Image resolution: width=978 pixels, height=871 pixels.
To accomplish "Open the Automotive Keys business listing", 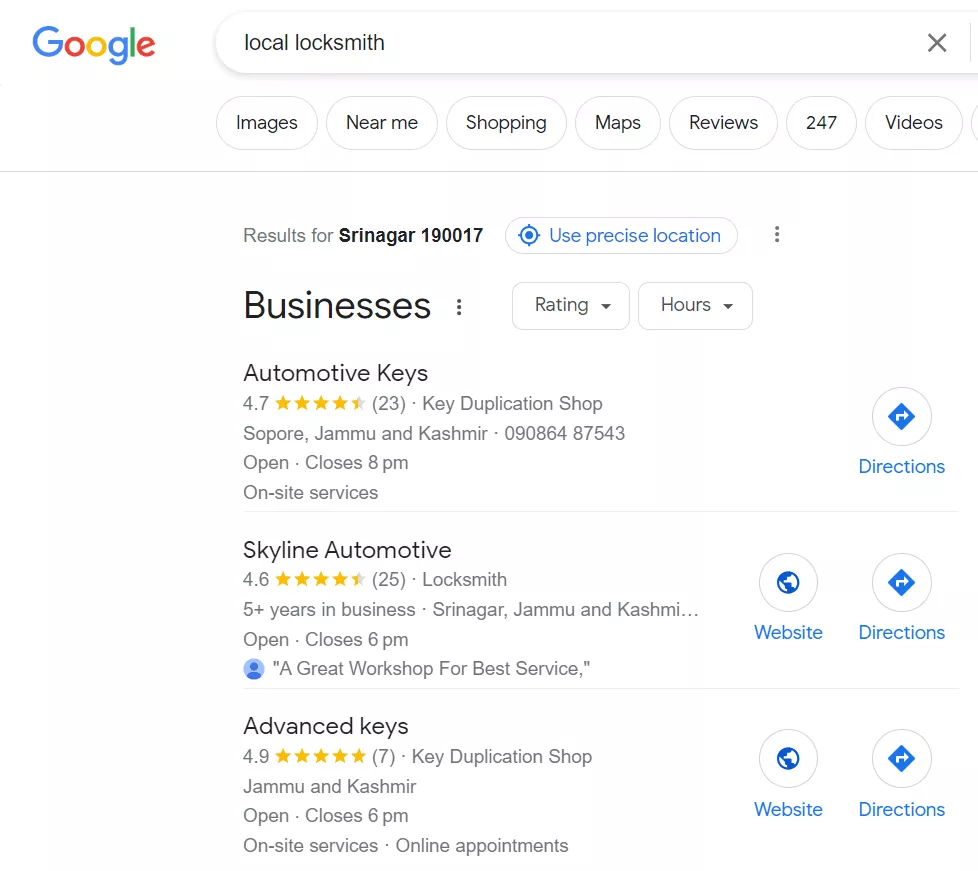I will pos(336,373).
